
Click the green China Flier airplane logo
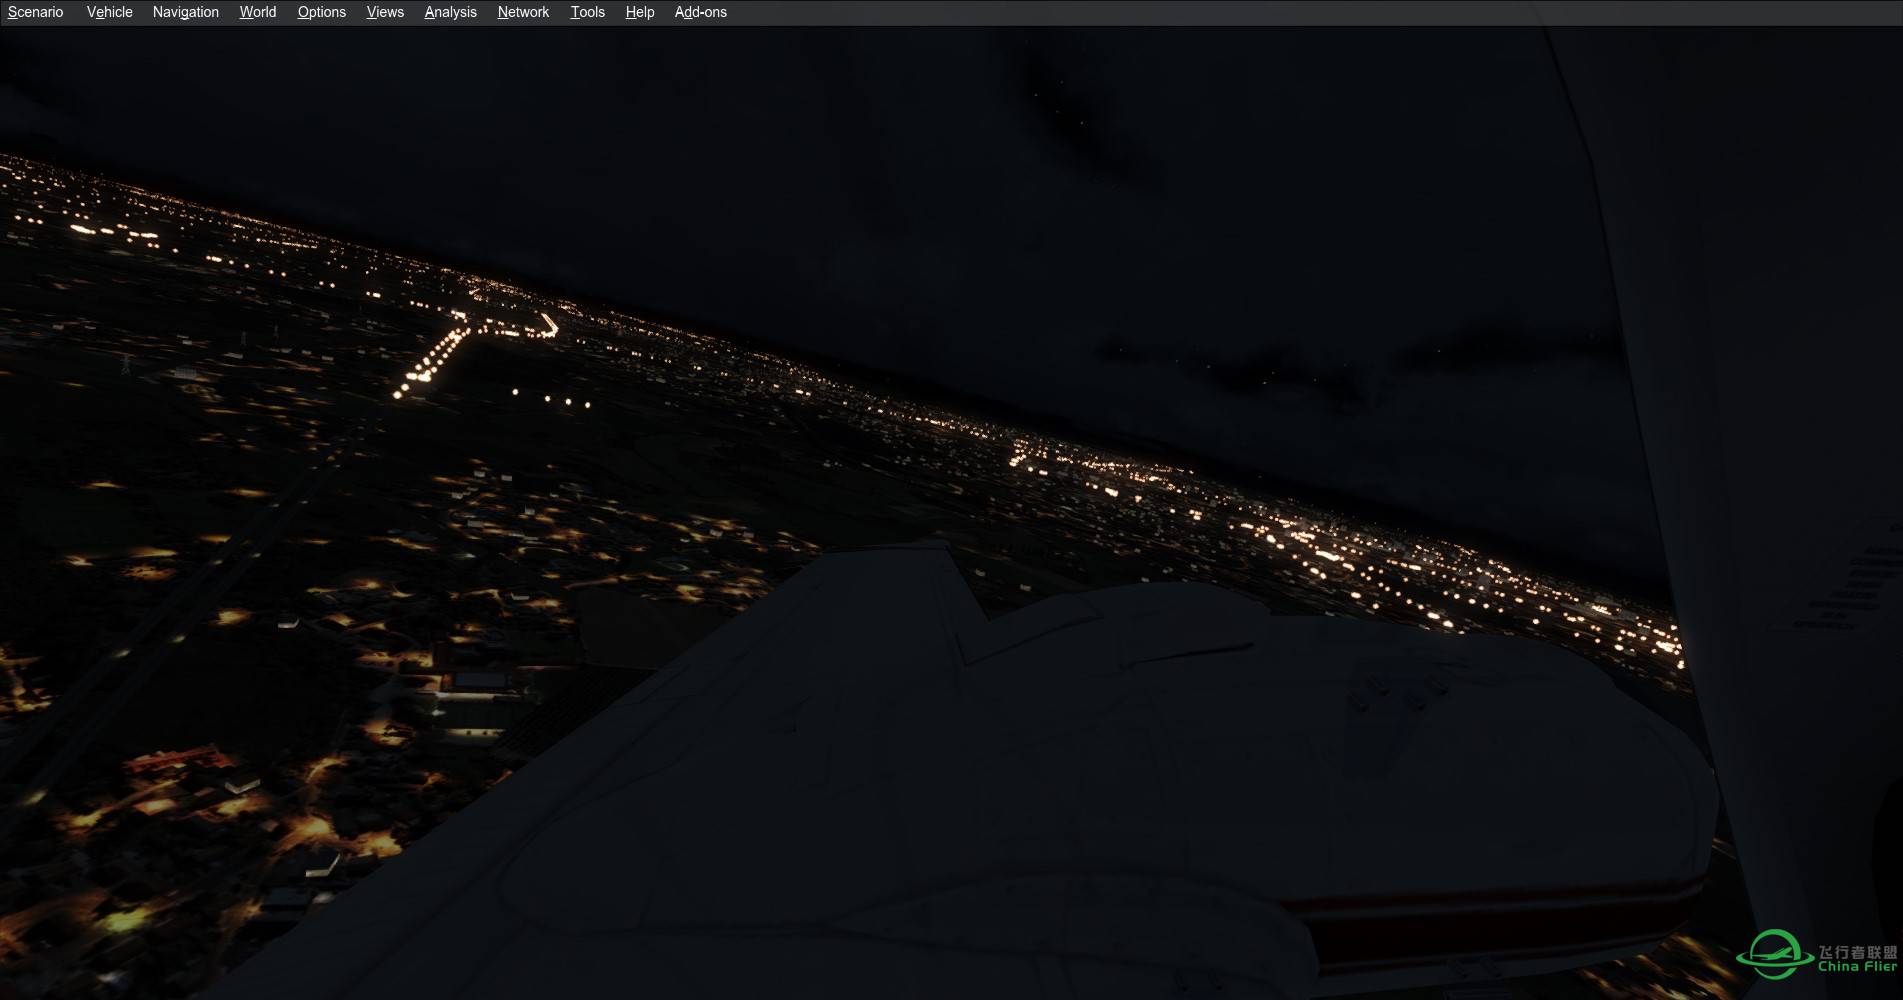[1774, 954]
